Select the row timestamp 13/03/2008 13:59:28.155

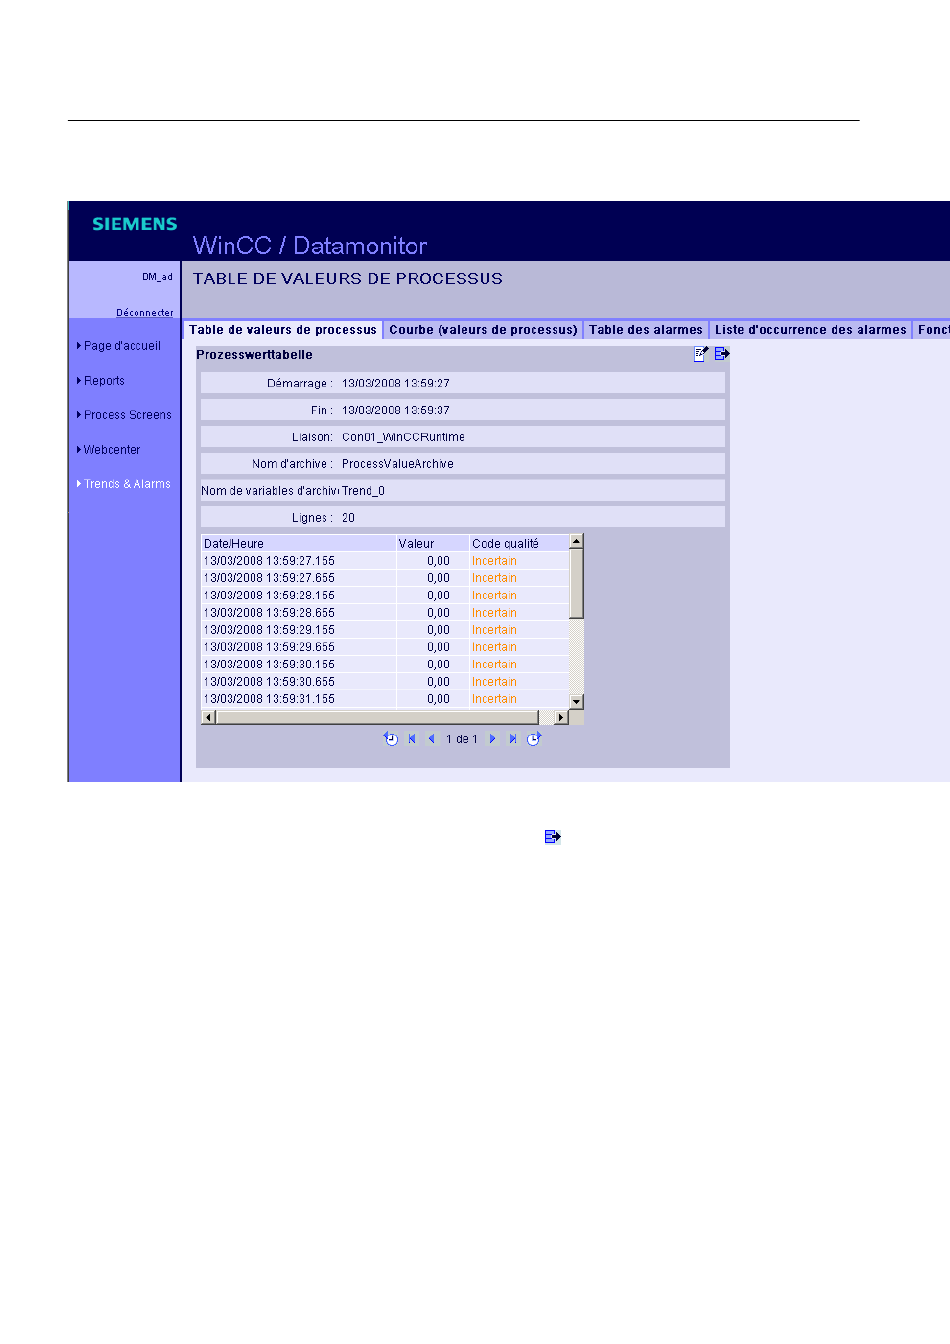click(269, 595)
